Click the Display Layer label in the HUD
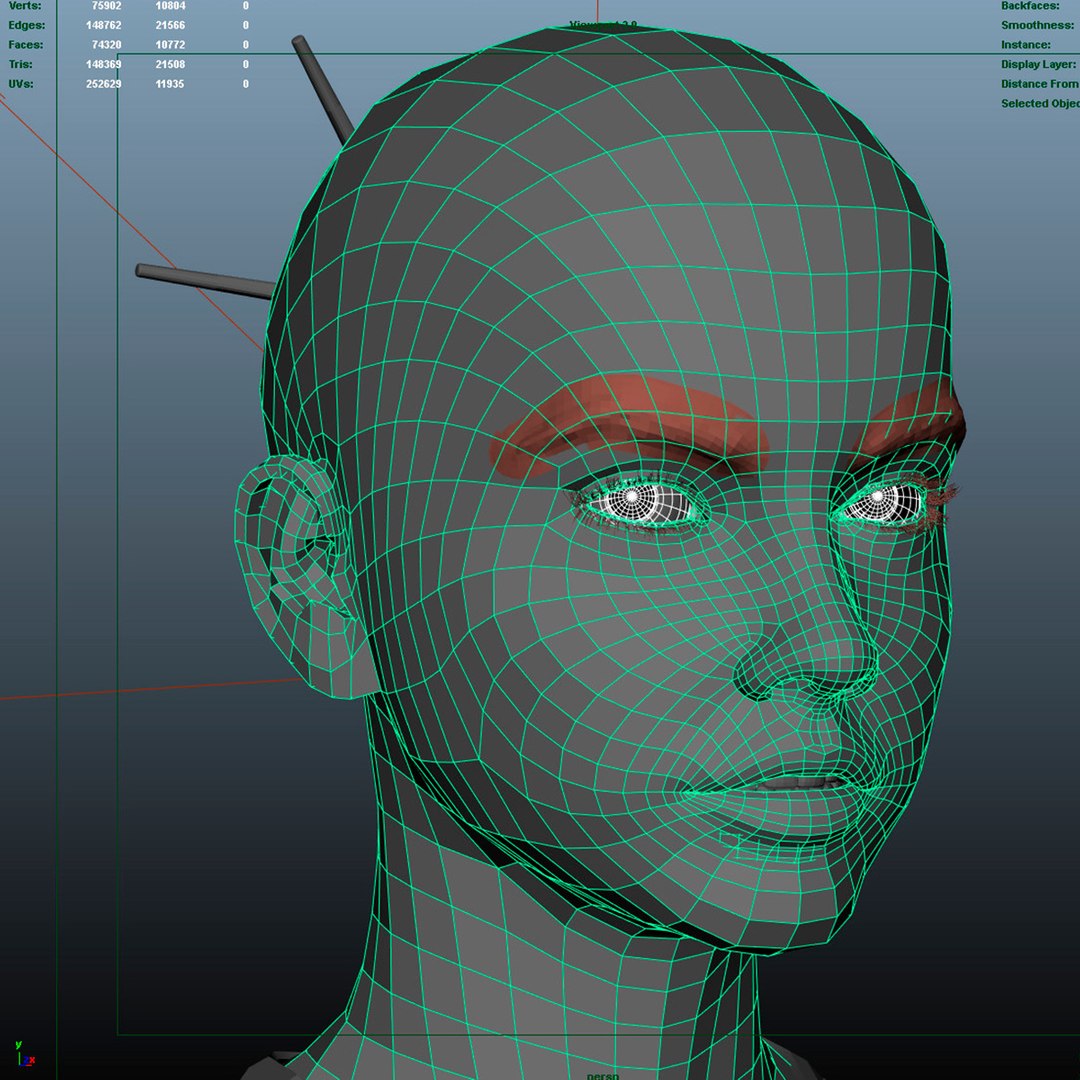The image size is (1080, 1080). 1039,64
